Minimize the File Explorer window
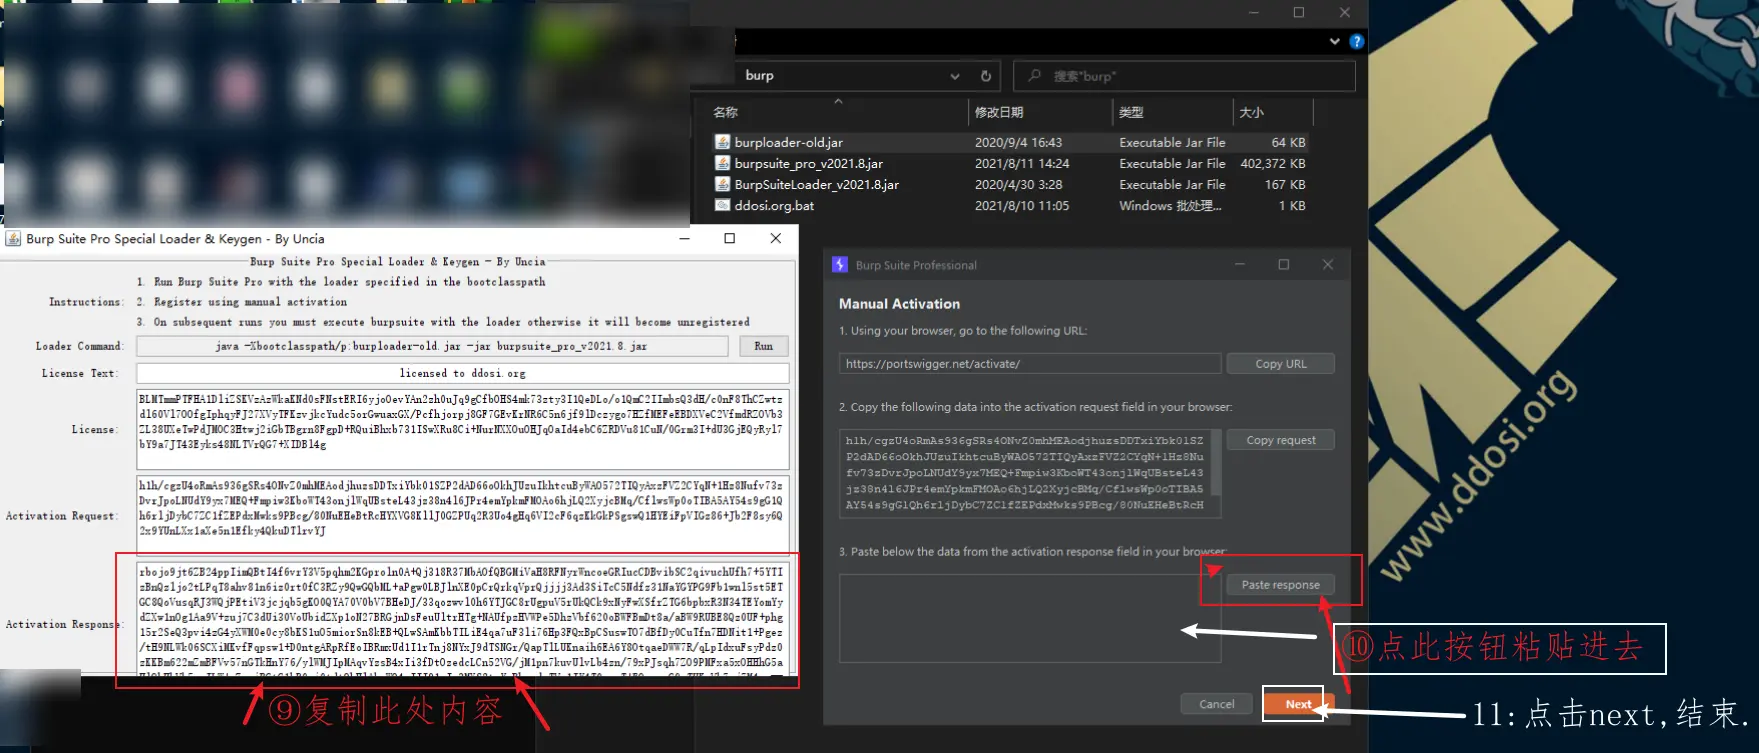This screenshot has height=753, width=1759. tap(1255, 12)
